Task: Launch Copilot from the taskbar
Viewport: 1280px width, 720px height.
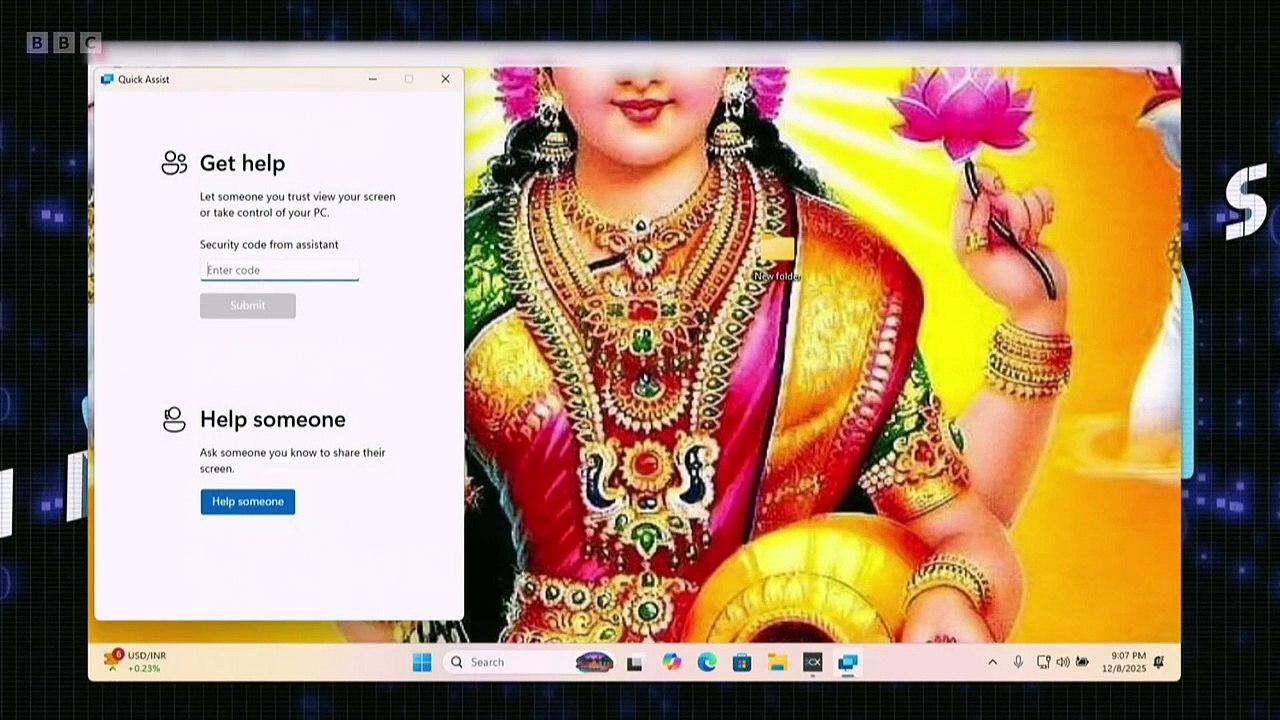Action: point(671,662)
